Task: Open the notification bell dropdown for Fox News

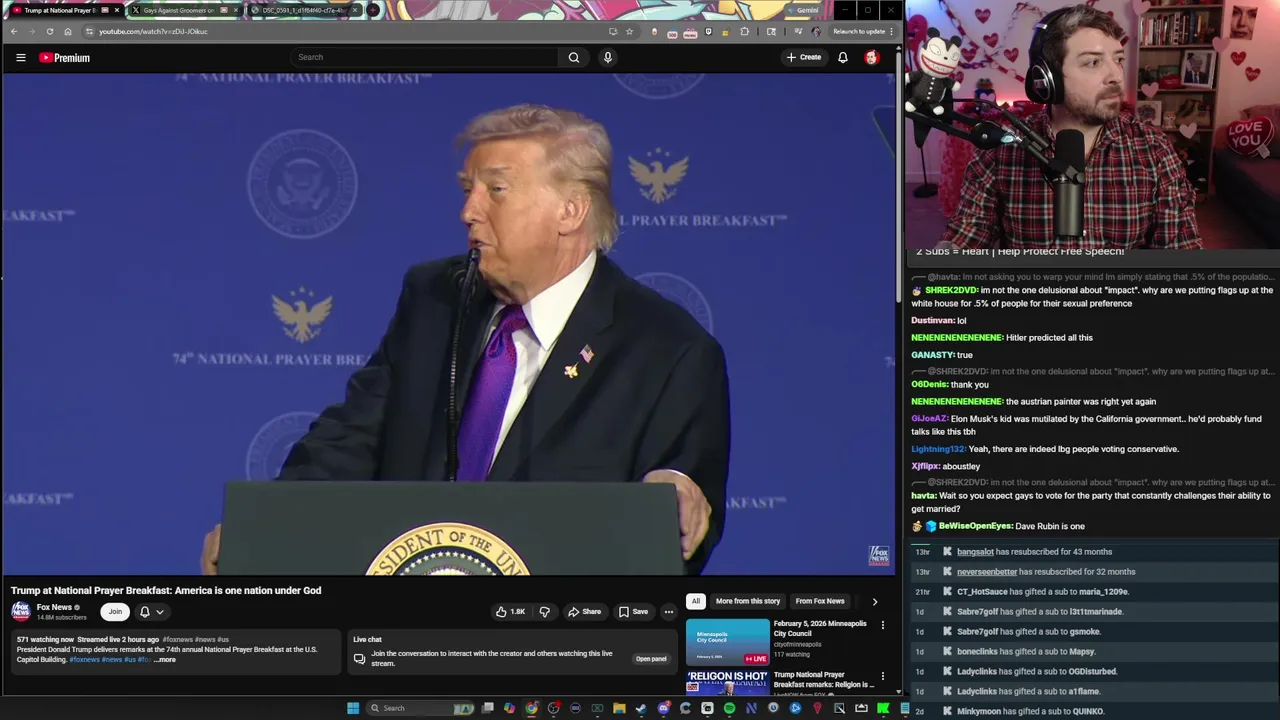Action: [150, 612]
